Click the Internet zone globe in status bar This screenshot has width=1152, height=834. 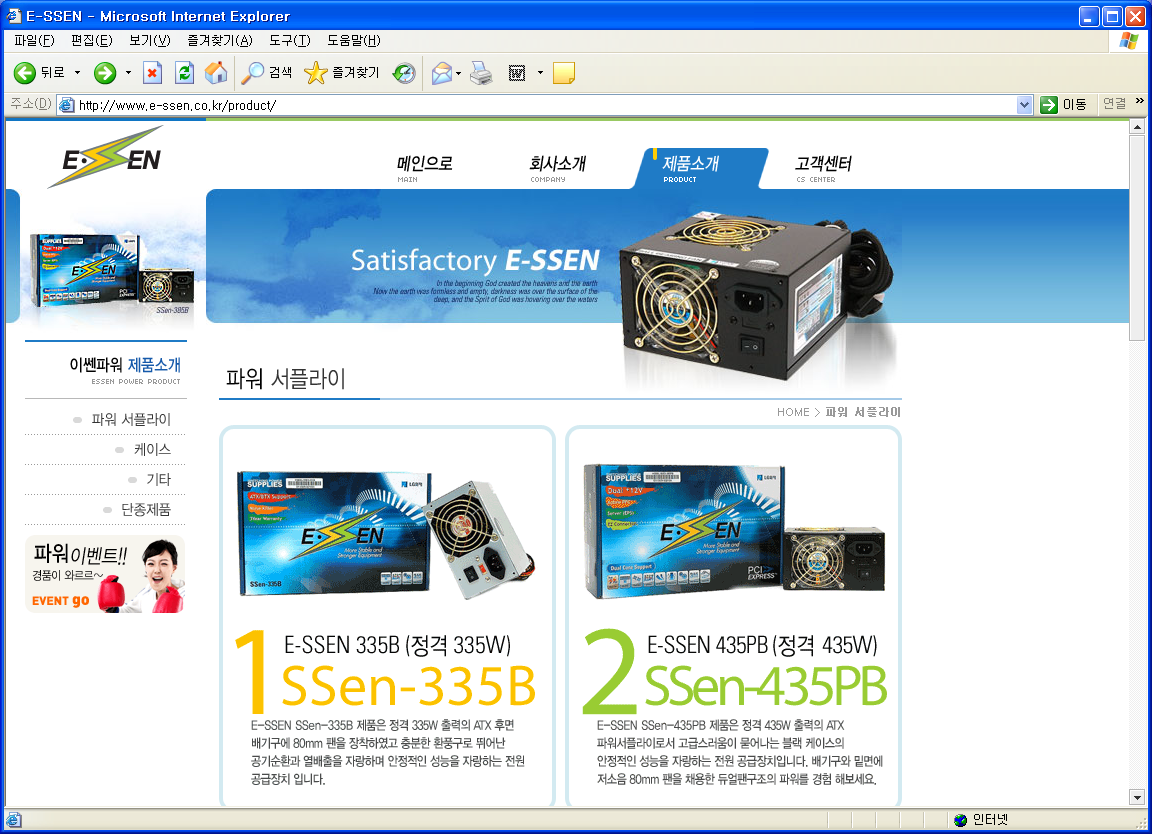click(x=960, y=820)
